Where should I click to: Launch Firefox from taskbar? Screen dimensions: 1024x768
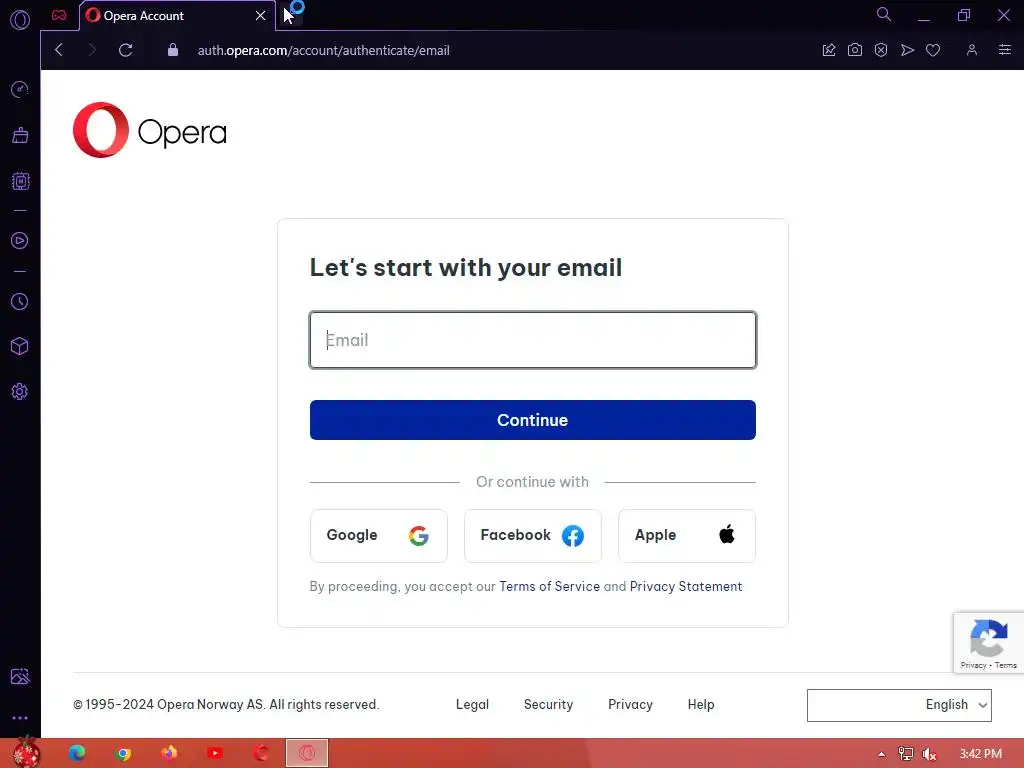coord(169,753)
